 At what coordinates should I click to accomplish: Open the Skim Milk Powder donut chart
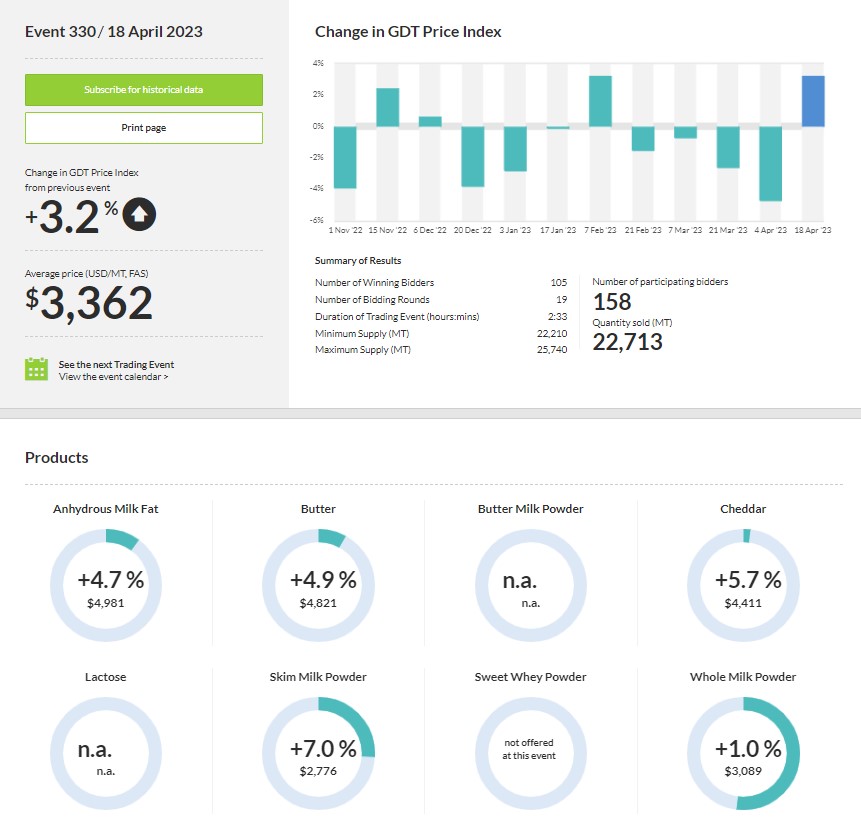(x=318, y=753)
